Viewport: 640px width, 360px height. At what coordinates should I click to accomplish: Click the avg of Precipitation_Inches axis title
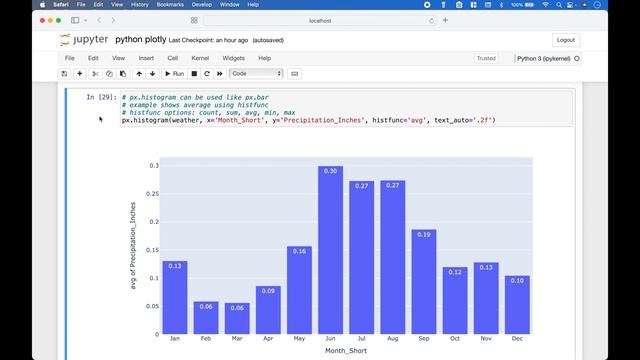coord(133,246)
